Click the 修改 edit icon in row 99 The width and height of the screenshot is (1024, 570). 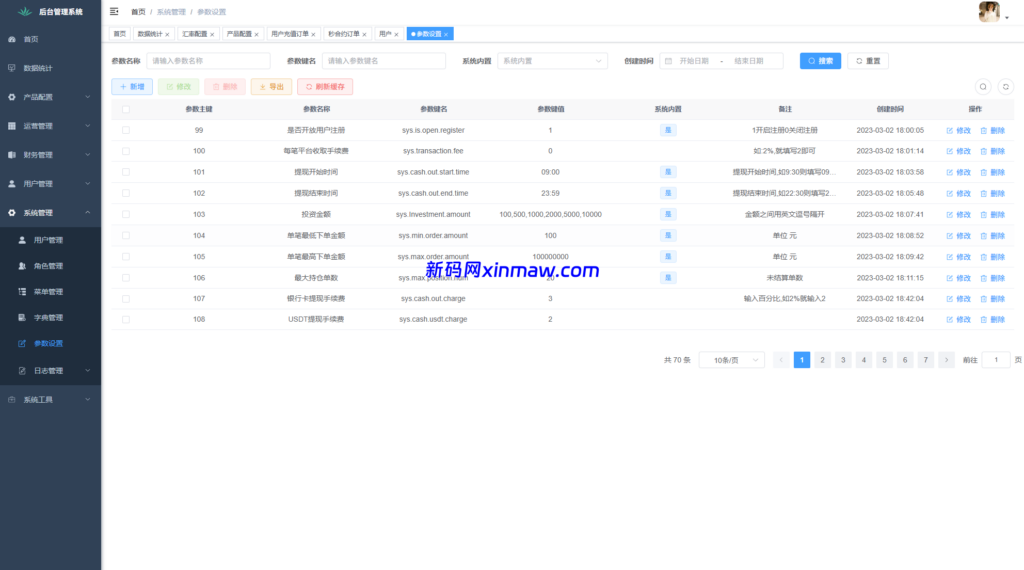pos(950,131)
